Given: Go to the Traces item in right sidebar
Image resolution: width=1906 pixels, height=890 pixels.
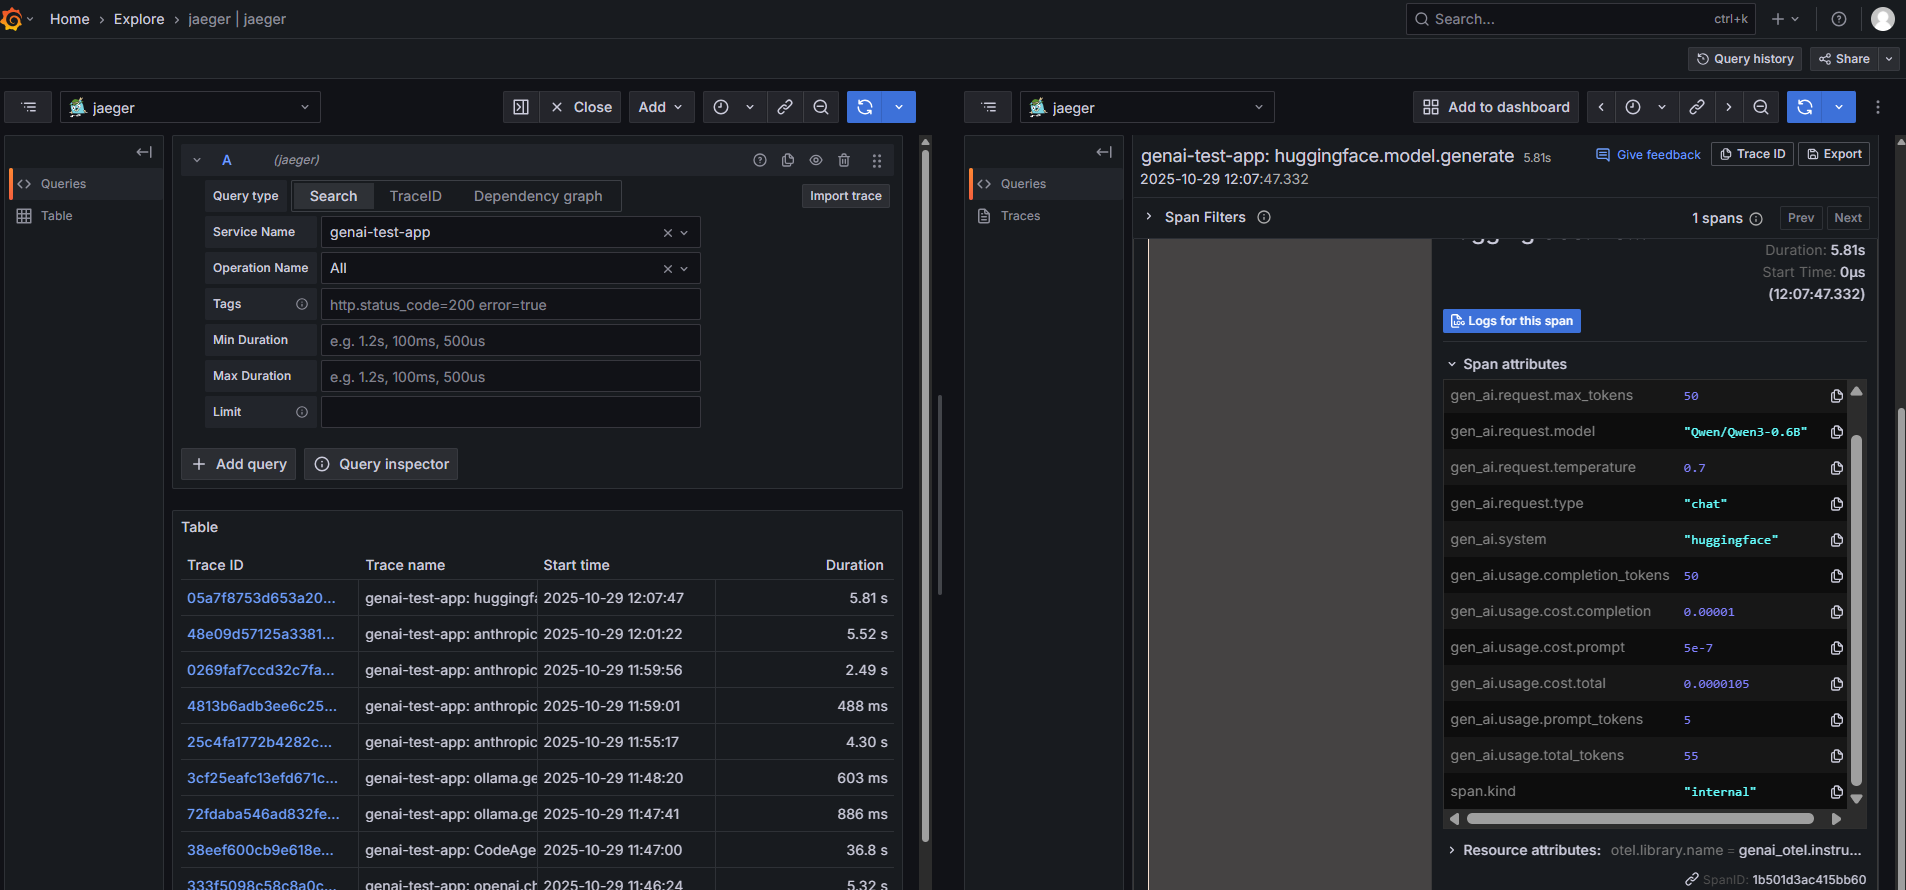Looking at the screenshot, I should point(1020,216).
